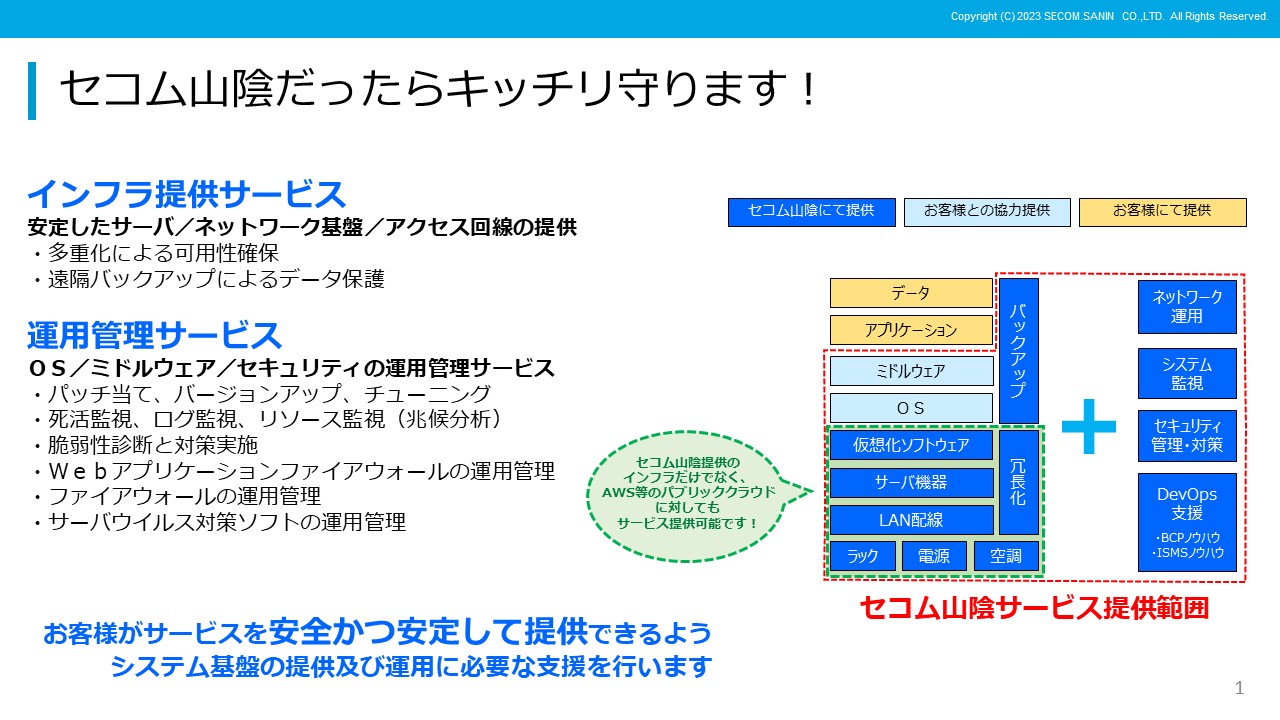Click the ラック box
This screenshot has width=1280, height=720.
pos(862,557)
